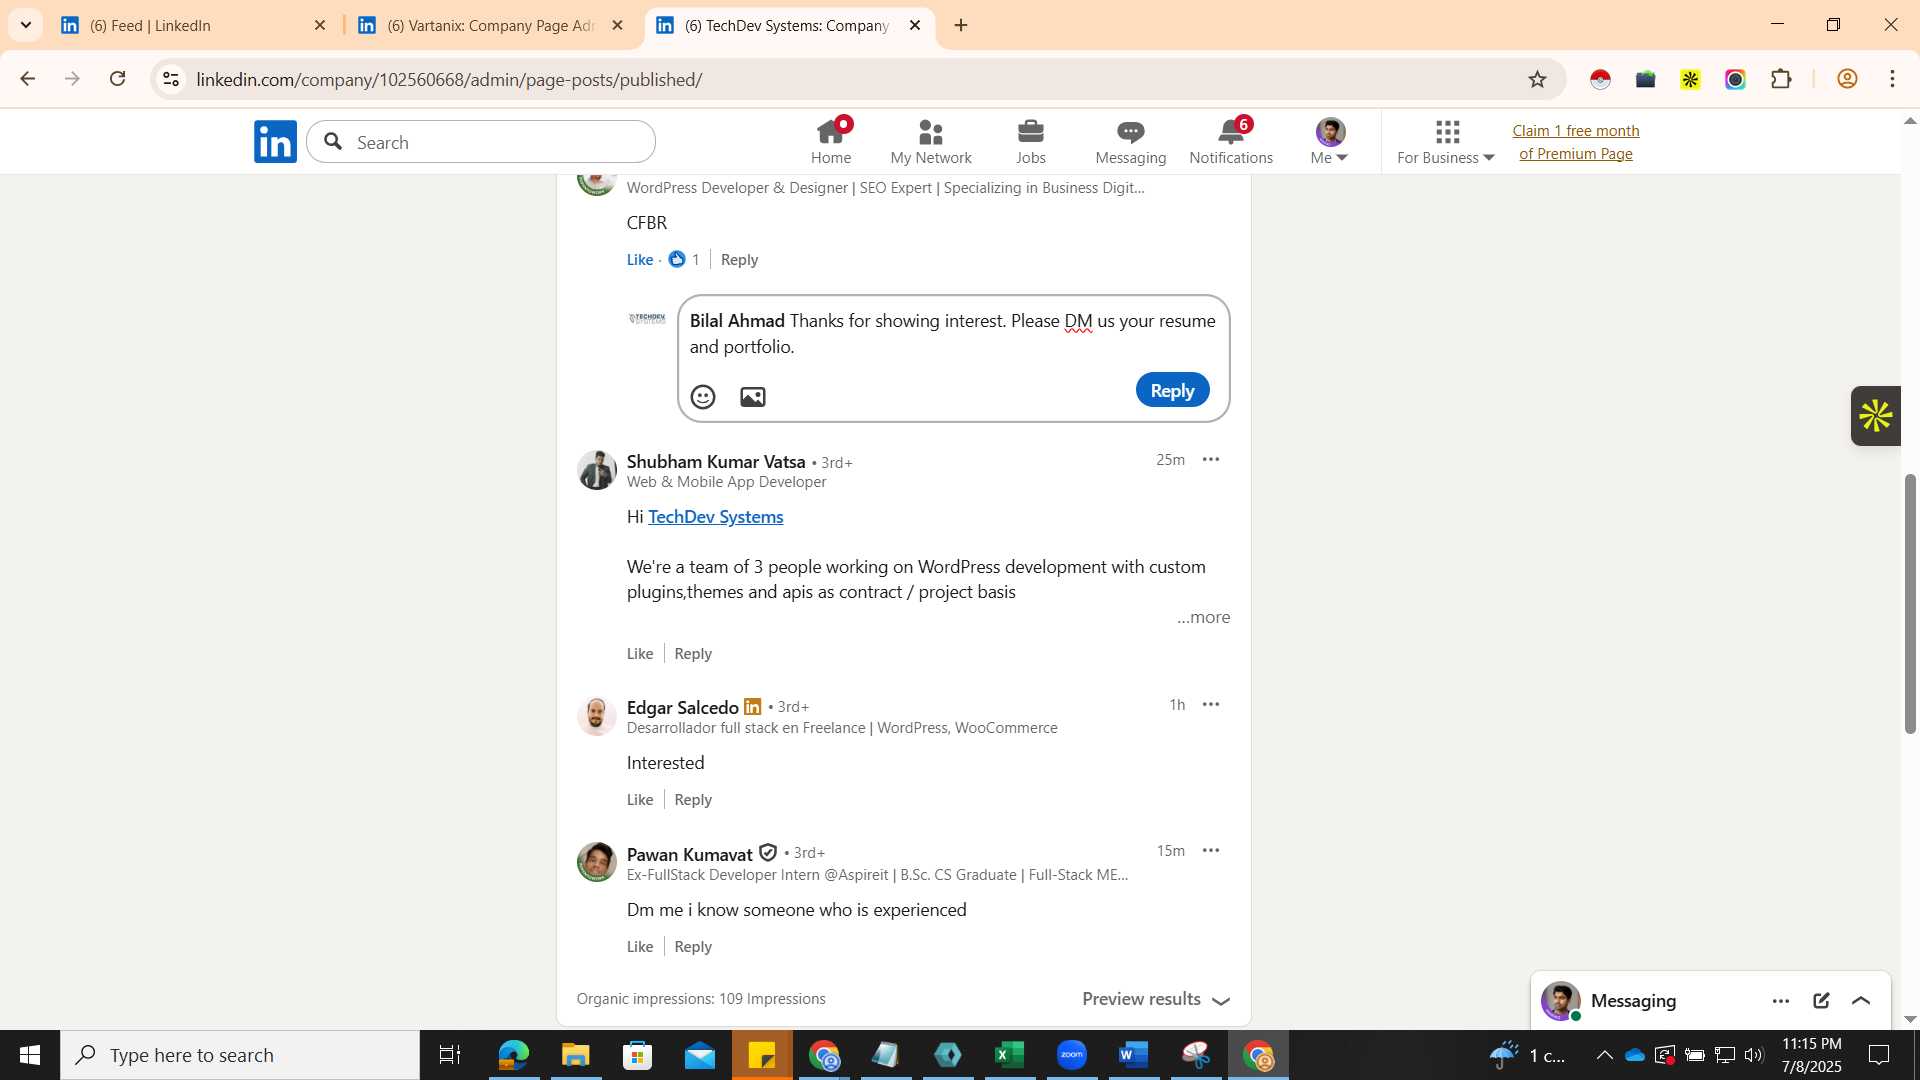Click Pawan Kumavat's avatar photo

[x=597, y=862]
